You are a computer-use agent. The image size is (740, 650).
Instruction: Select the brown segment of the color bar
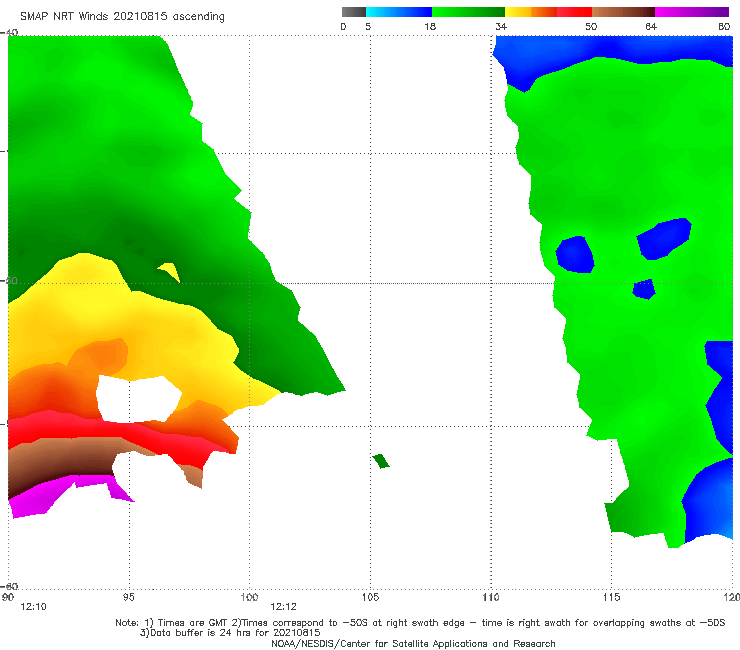(x=623, y=12)
